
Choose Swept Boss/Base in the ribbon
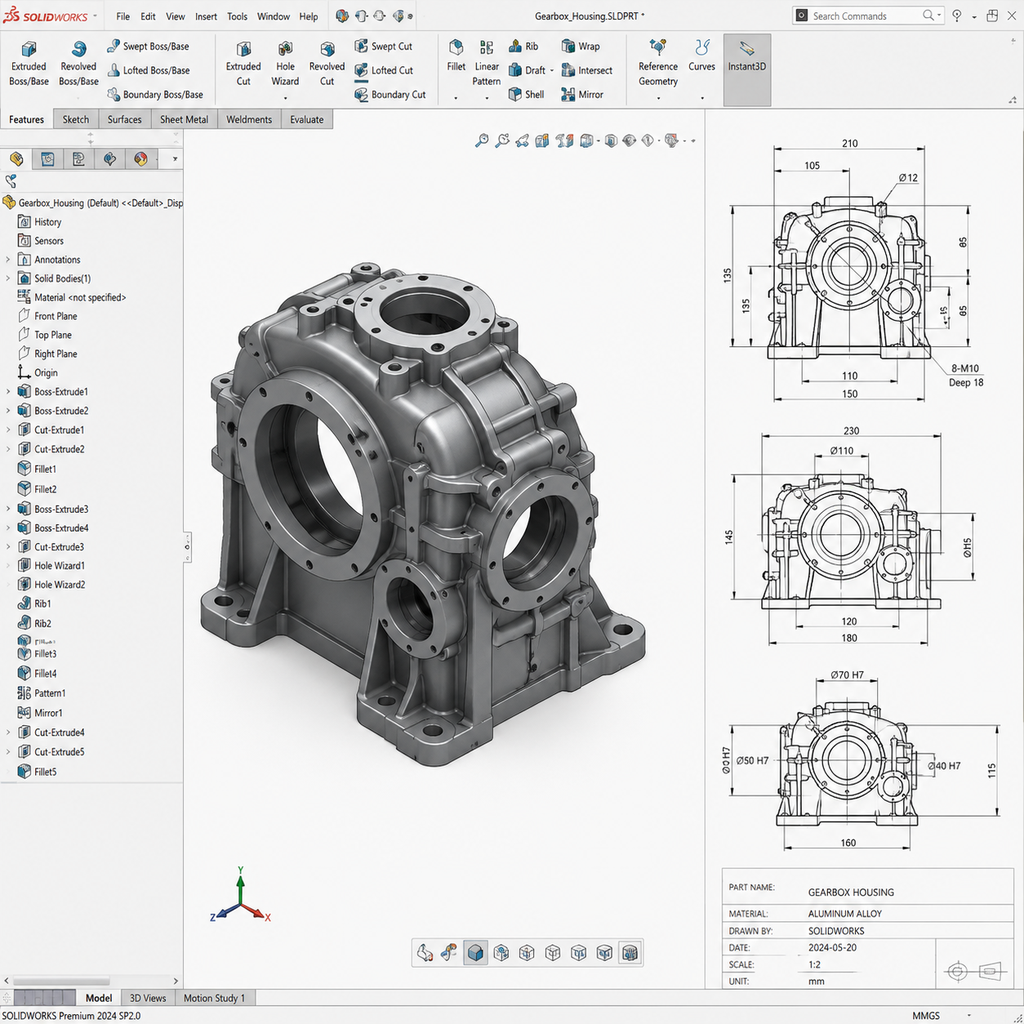coord(148,46)
